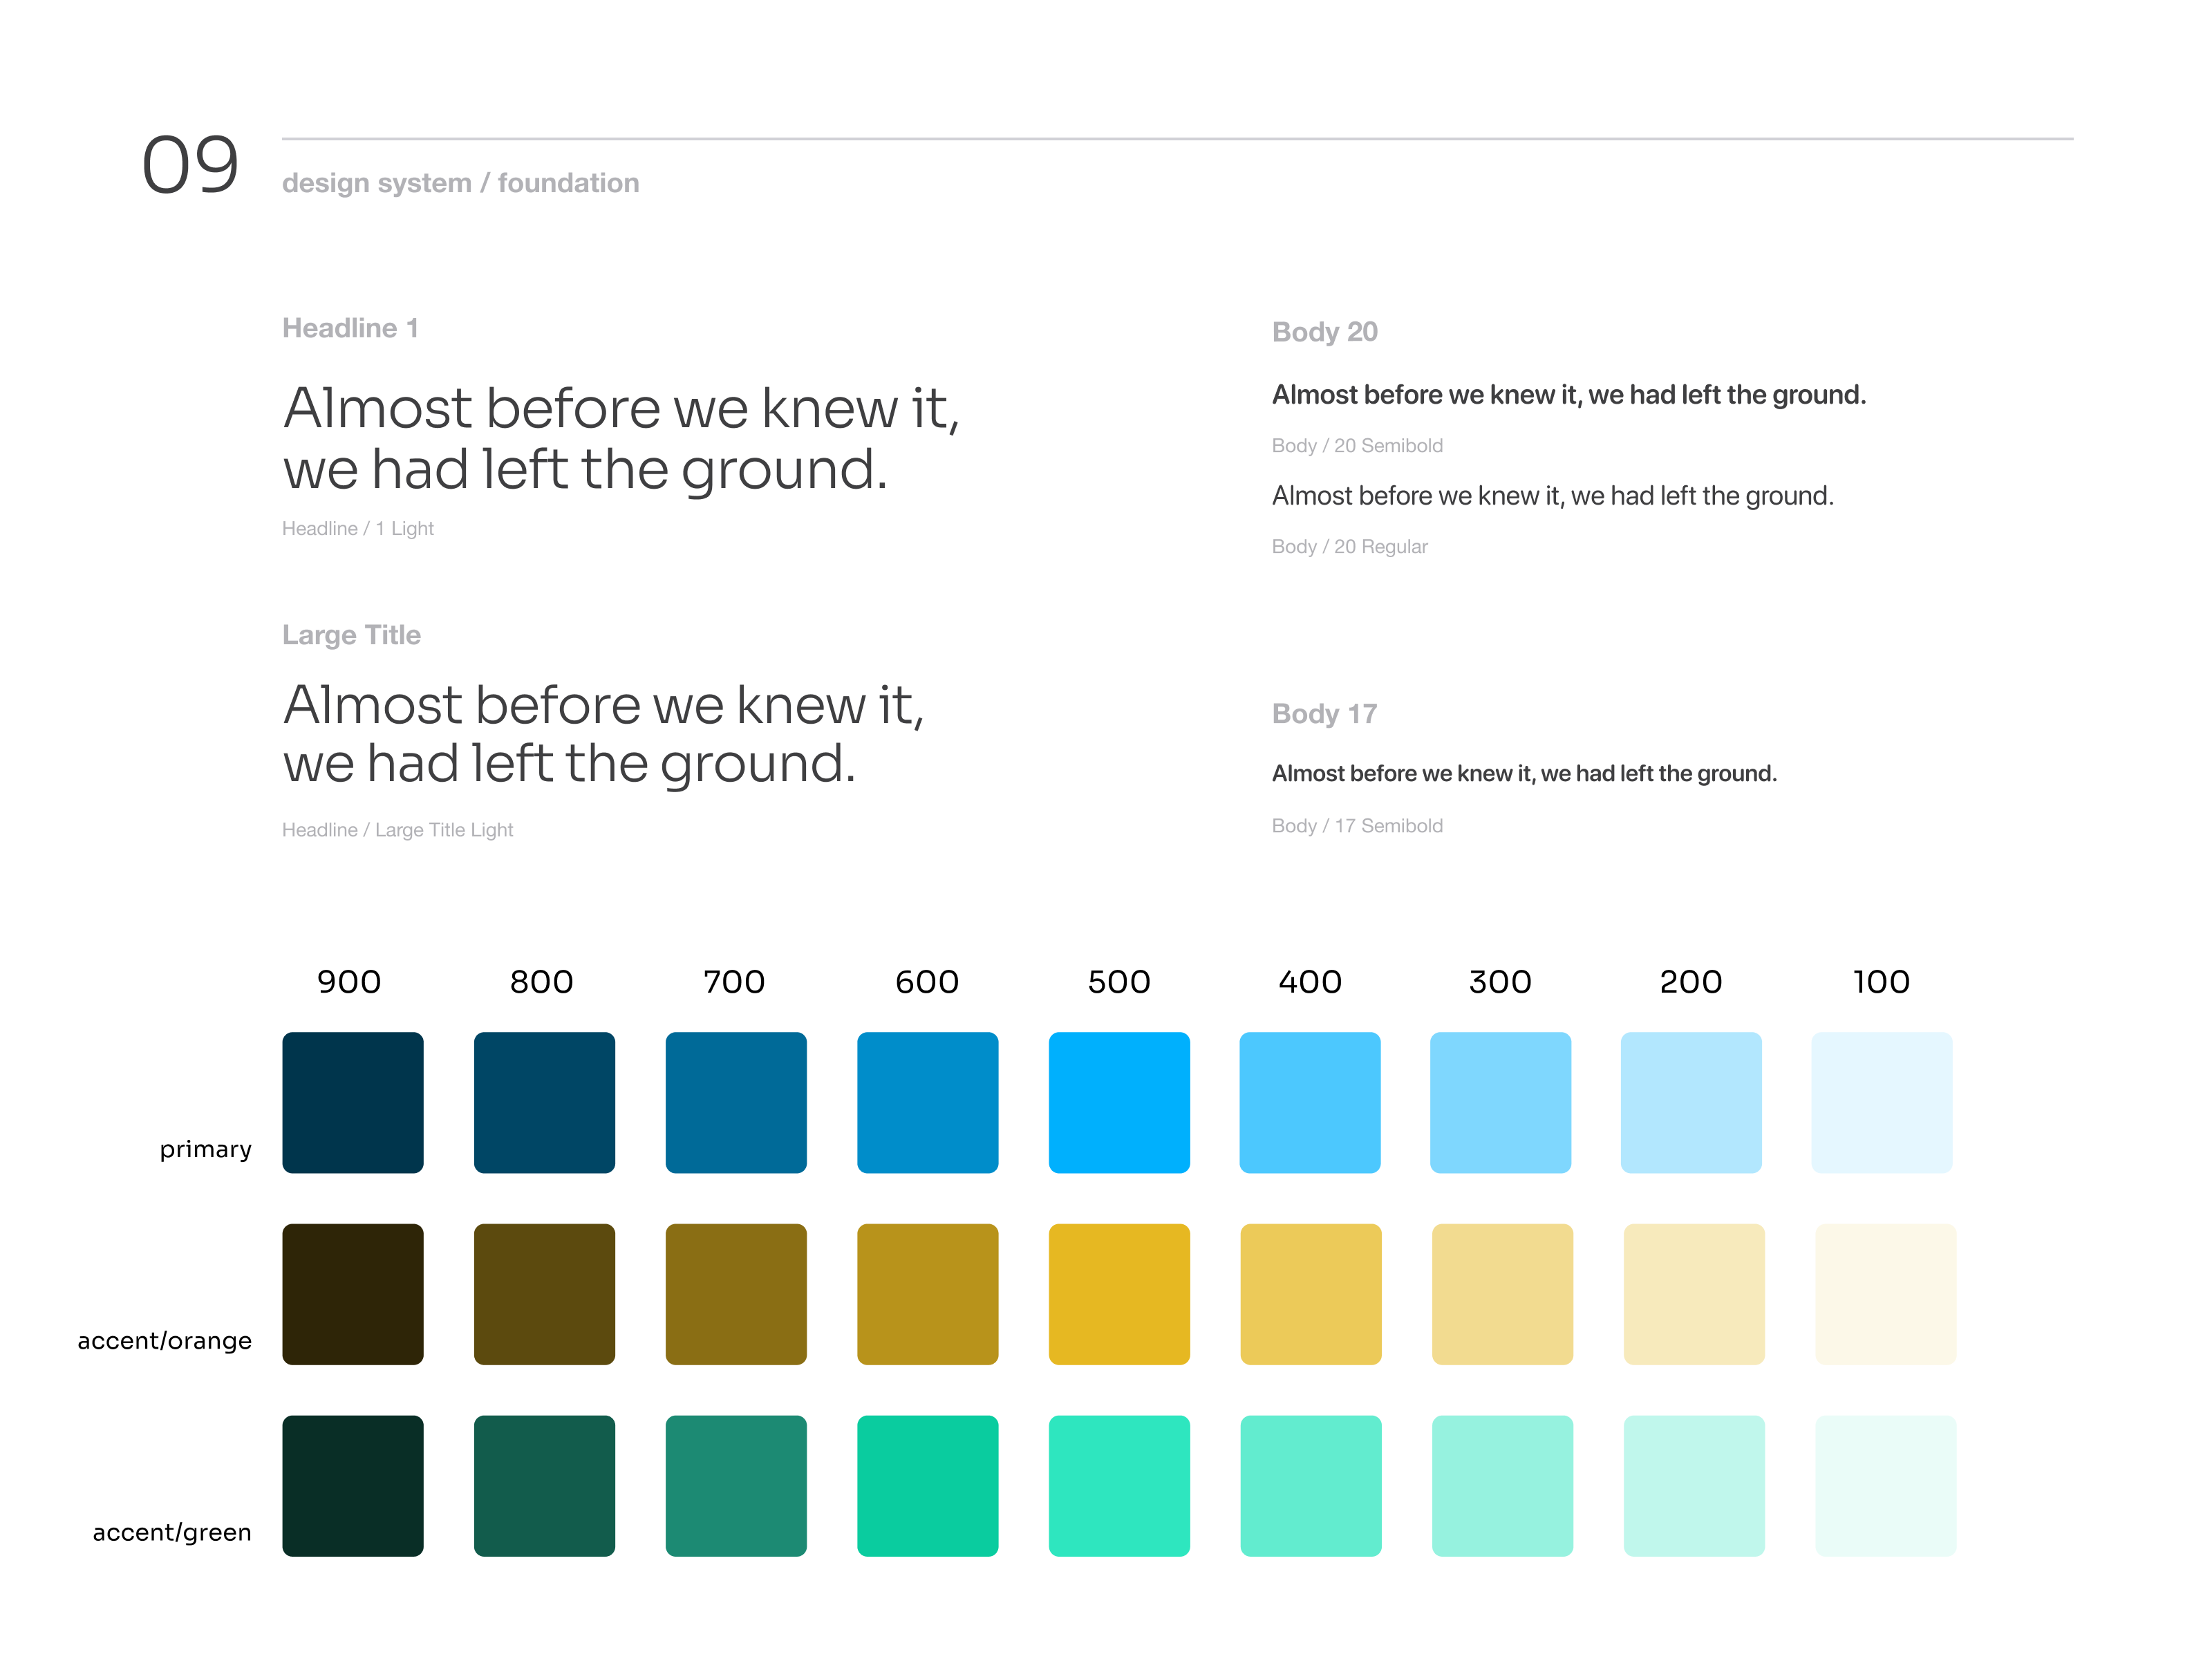The width and height of the screenshot is (2212, 1659).
Task: Click the Body 20 Regular sample sentence
Action: (x=1553, y=496)
